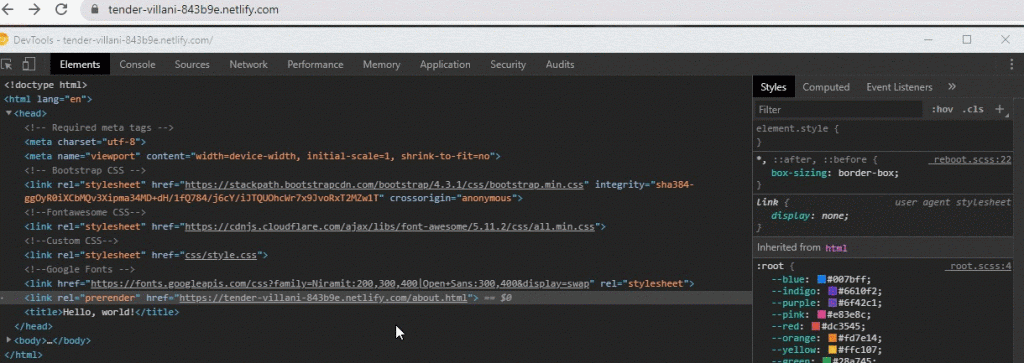1024x363 pixels.
Task: Click the display: none declaration
Action: pos(810,215)
